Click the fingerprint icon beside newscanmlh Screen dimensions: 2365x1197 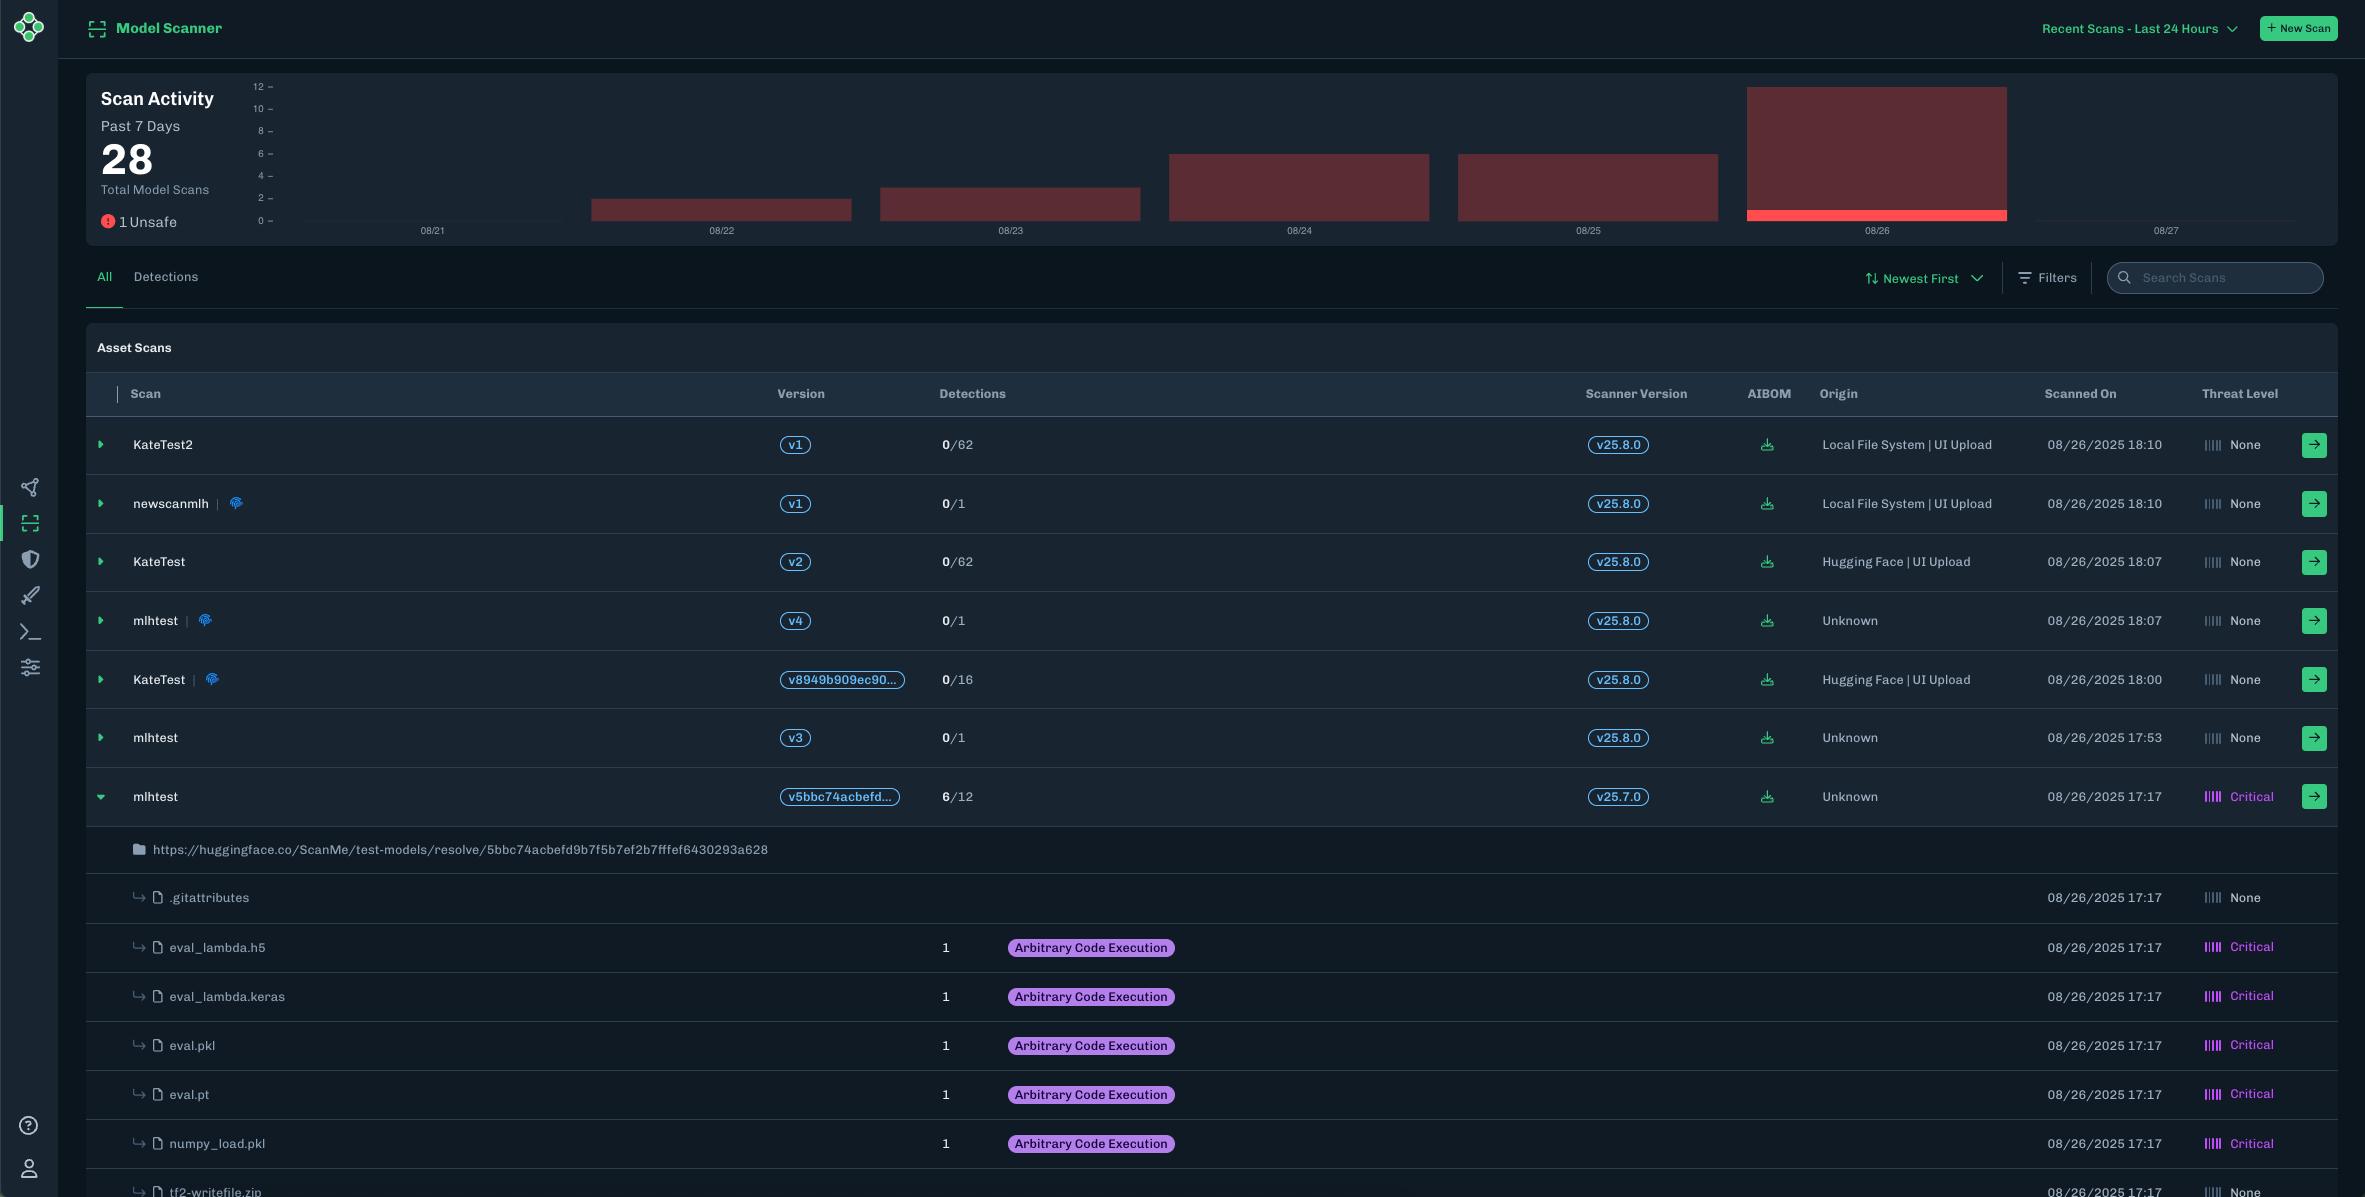coord(236,503)
